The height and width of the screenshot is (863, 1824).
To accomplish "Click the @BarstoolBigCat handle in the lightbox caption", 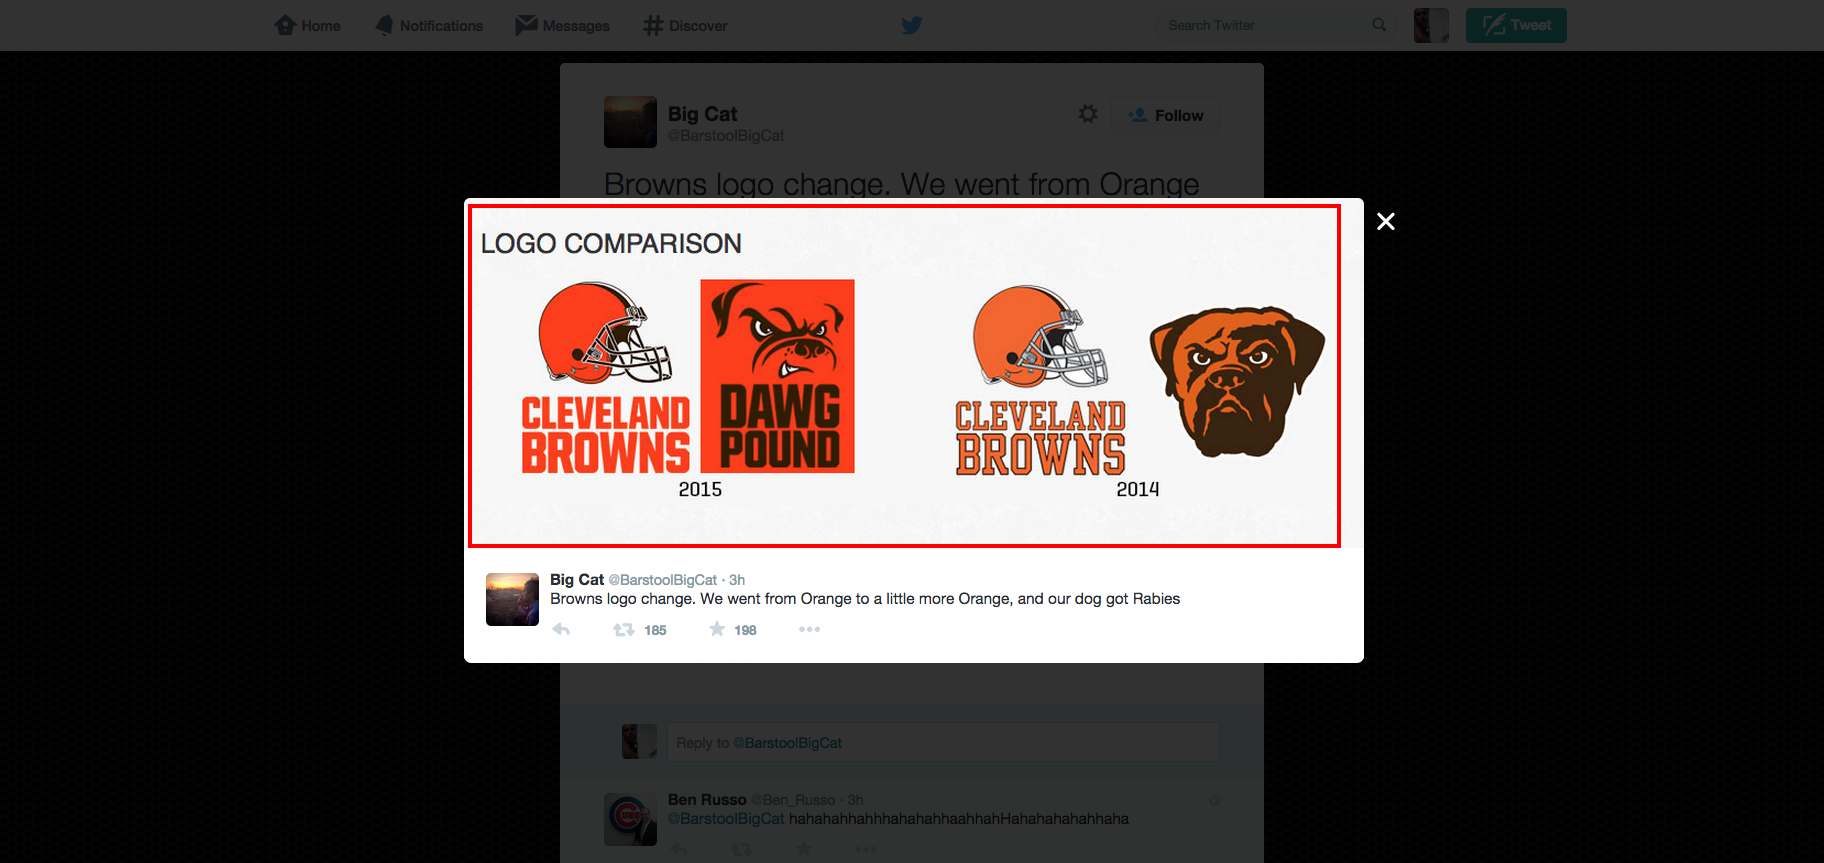I will tap(663, 580).
